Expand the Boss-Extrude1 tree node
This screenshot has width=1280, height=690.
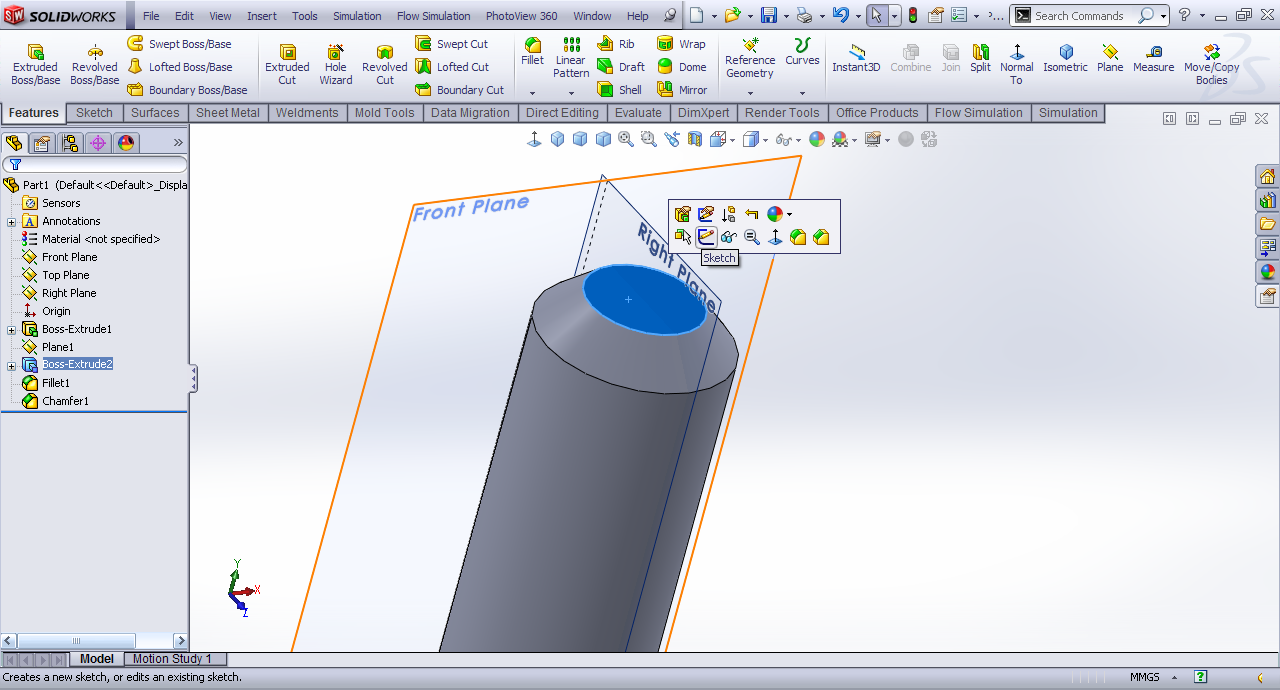point(11,329)
